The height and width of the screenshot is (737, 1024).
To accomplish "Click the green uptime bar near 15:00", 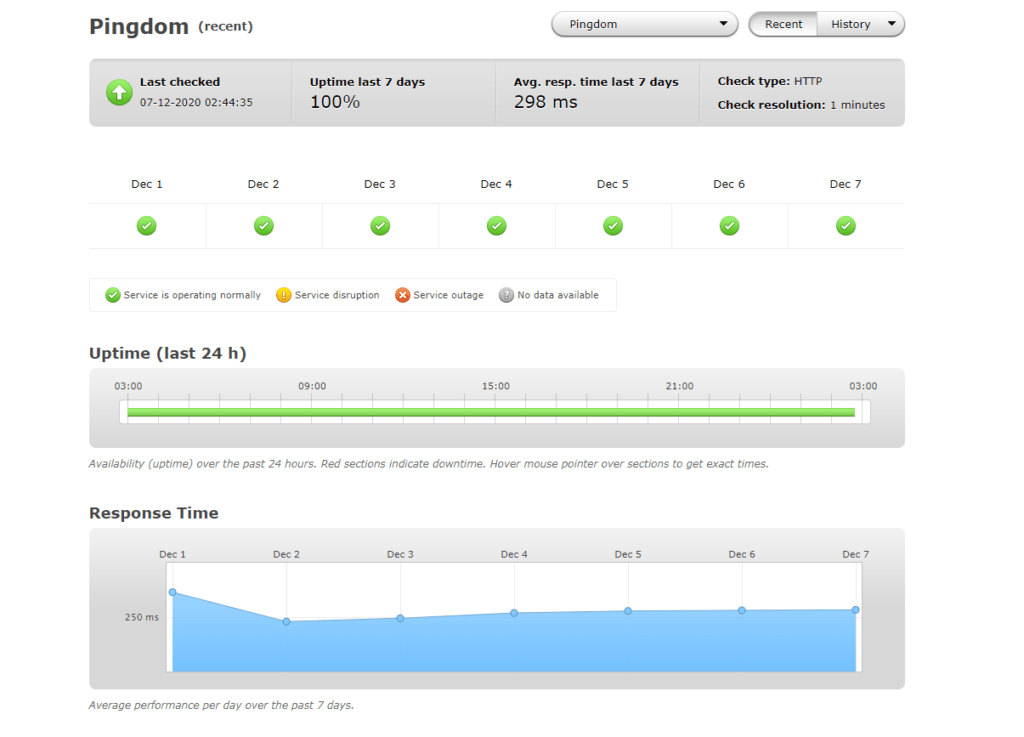I will 496,412.
